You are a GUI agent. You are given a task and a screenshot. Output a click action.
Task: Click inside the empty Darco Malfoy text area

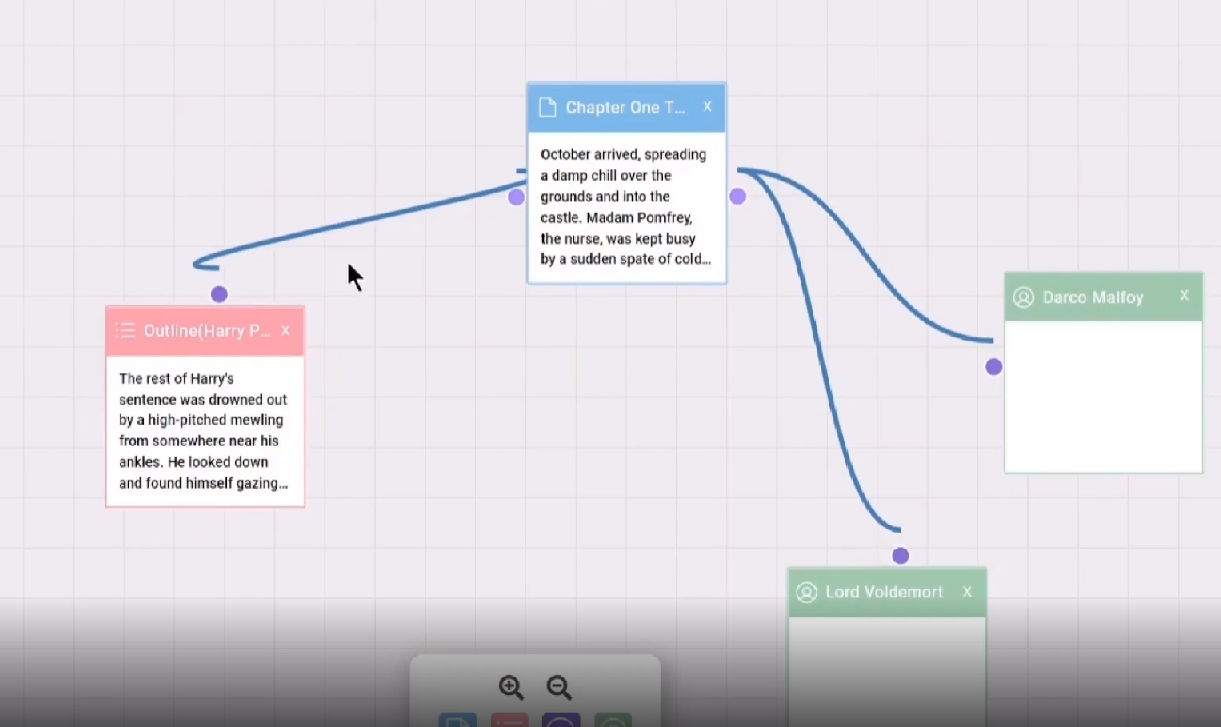pos(1102,395)
